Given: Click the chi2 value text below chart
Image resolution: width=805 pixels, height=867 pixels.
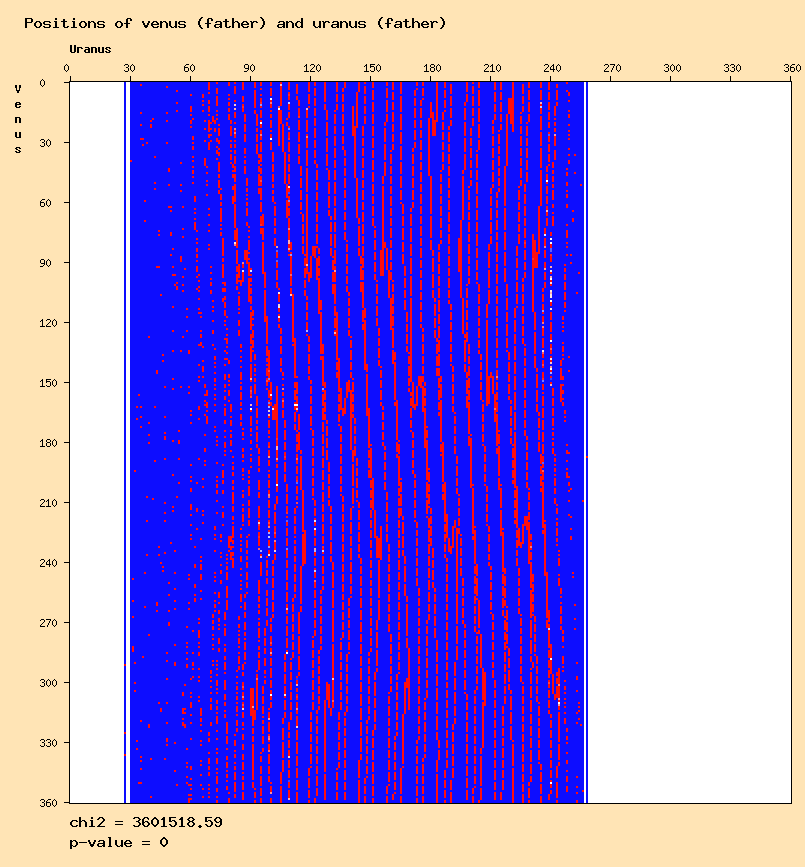Looking at the screenshot, I should coord(146,822).
